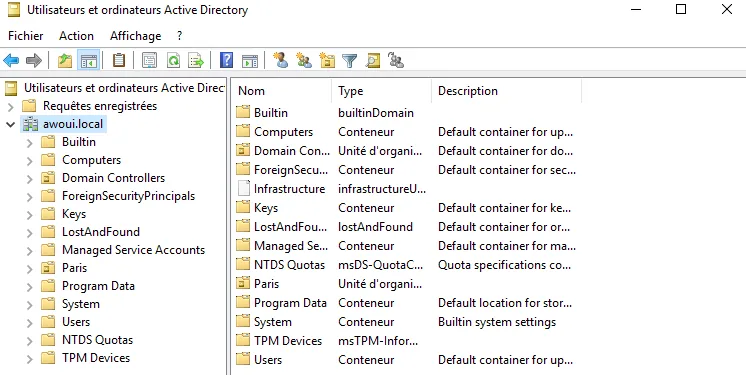Image resolution: width=746 pixels, height=375 pixels.
Task: Click TPM Devices folder icon in list
Action: coord(243,341)
